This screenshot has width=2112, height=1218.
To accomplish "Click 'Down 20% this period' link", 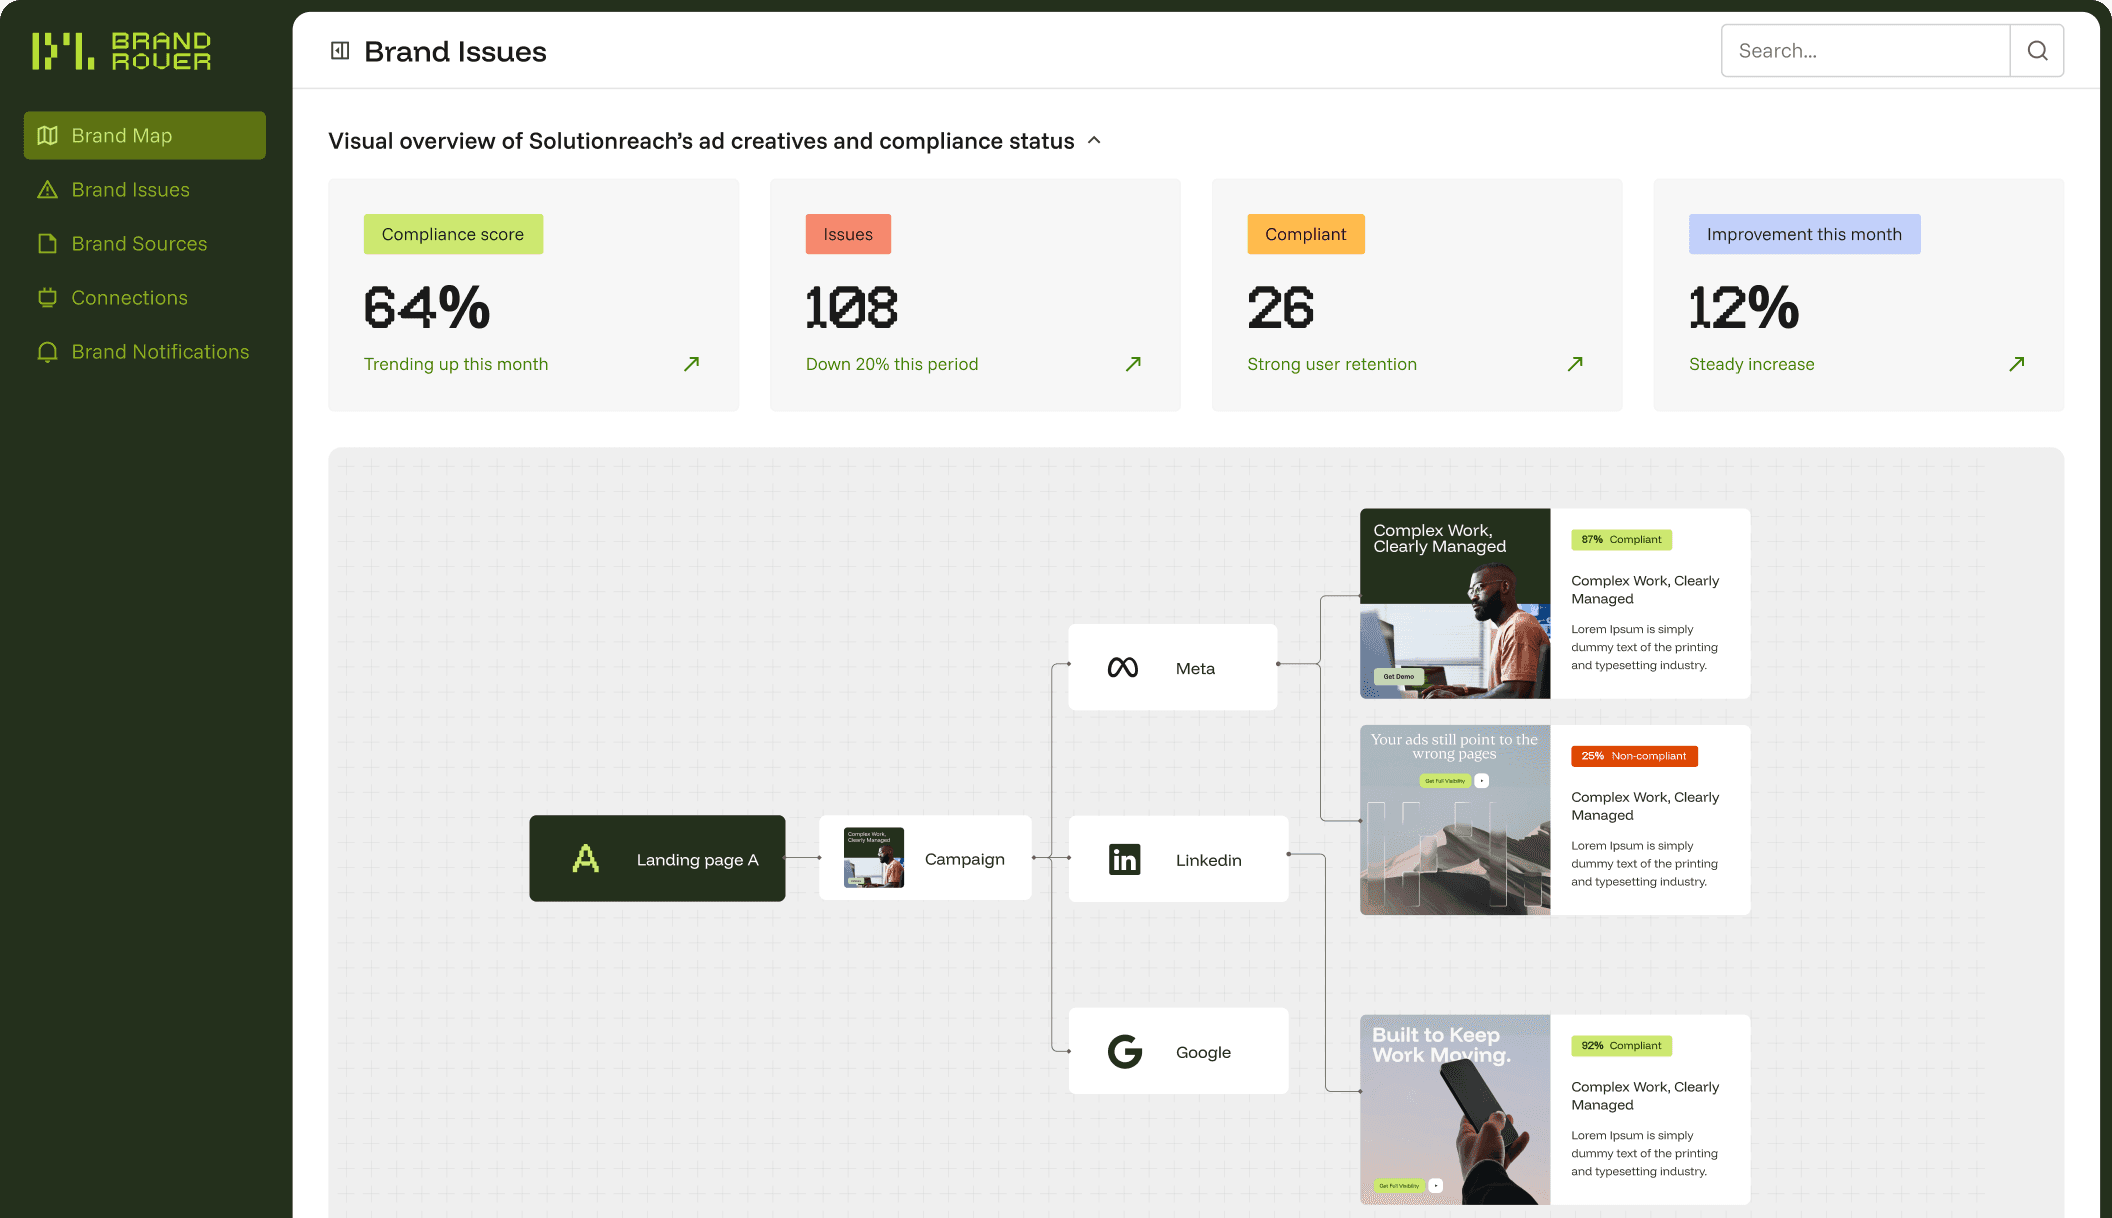I will pyautogui.click(x=892, y=364).
